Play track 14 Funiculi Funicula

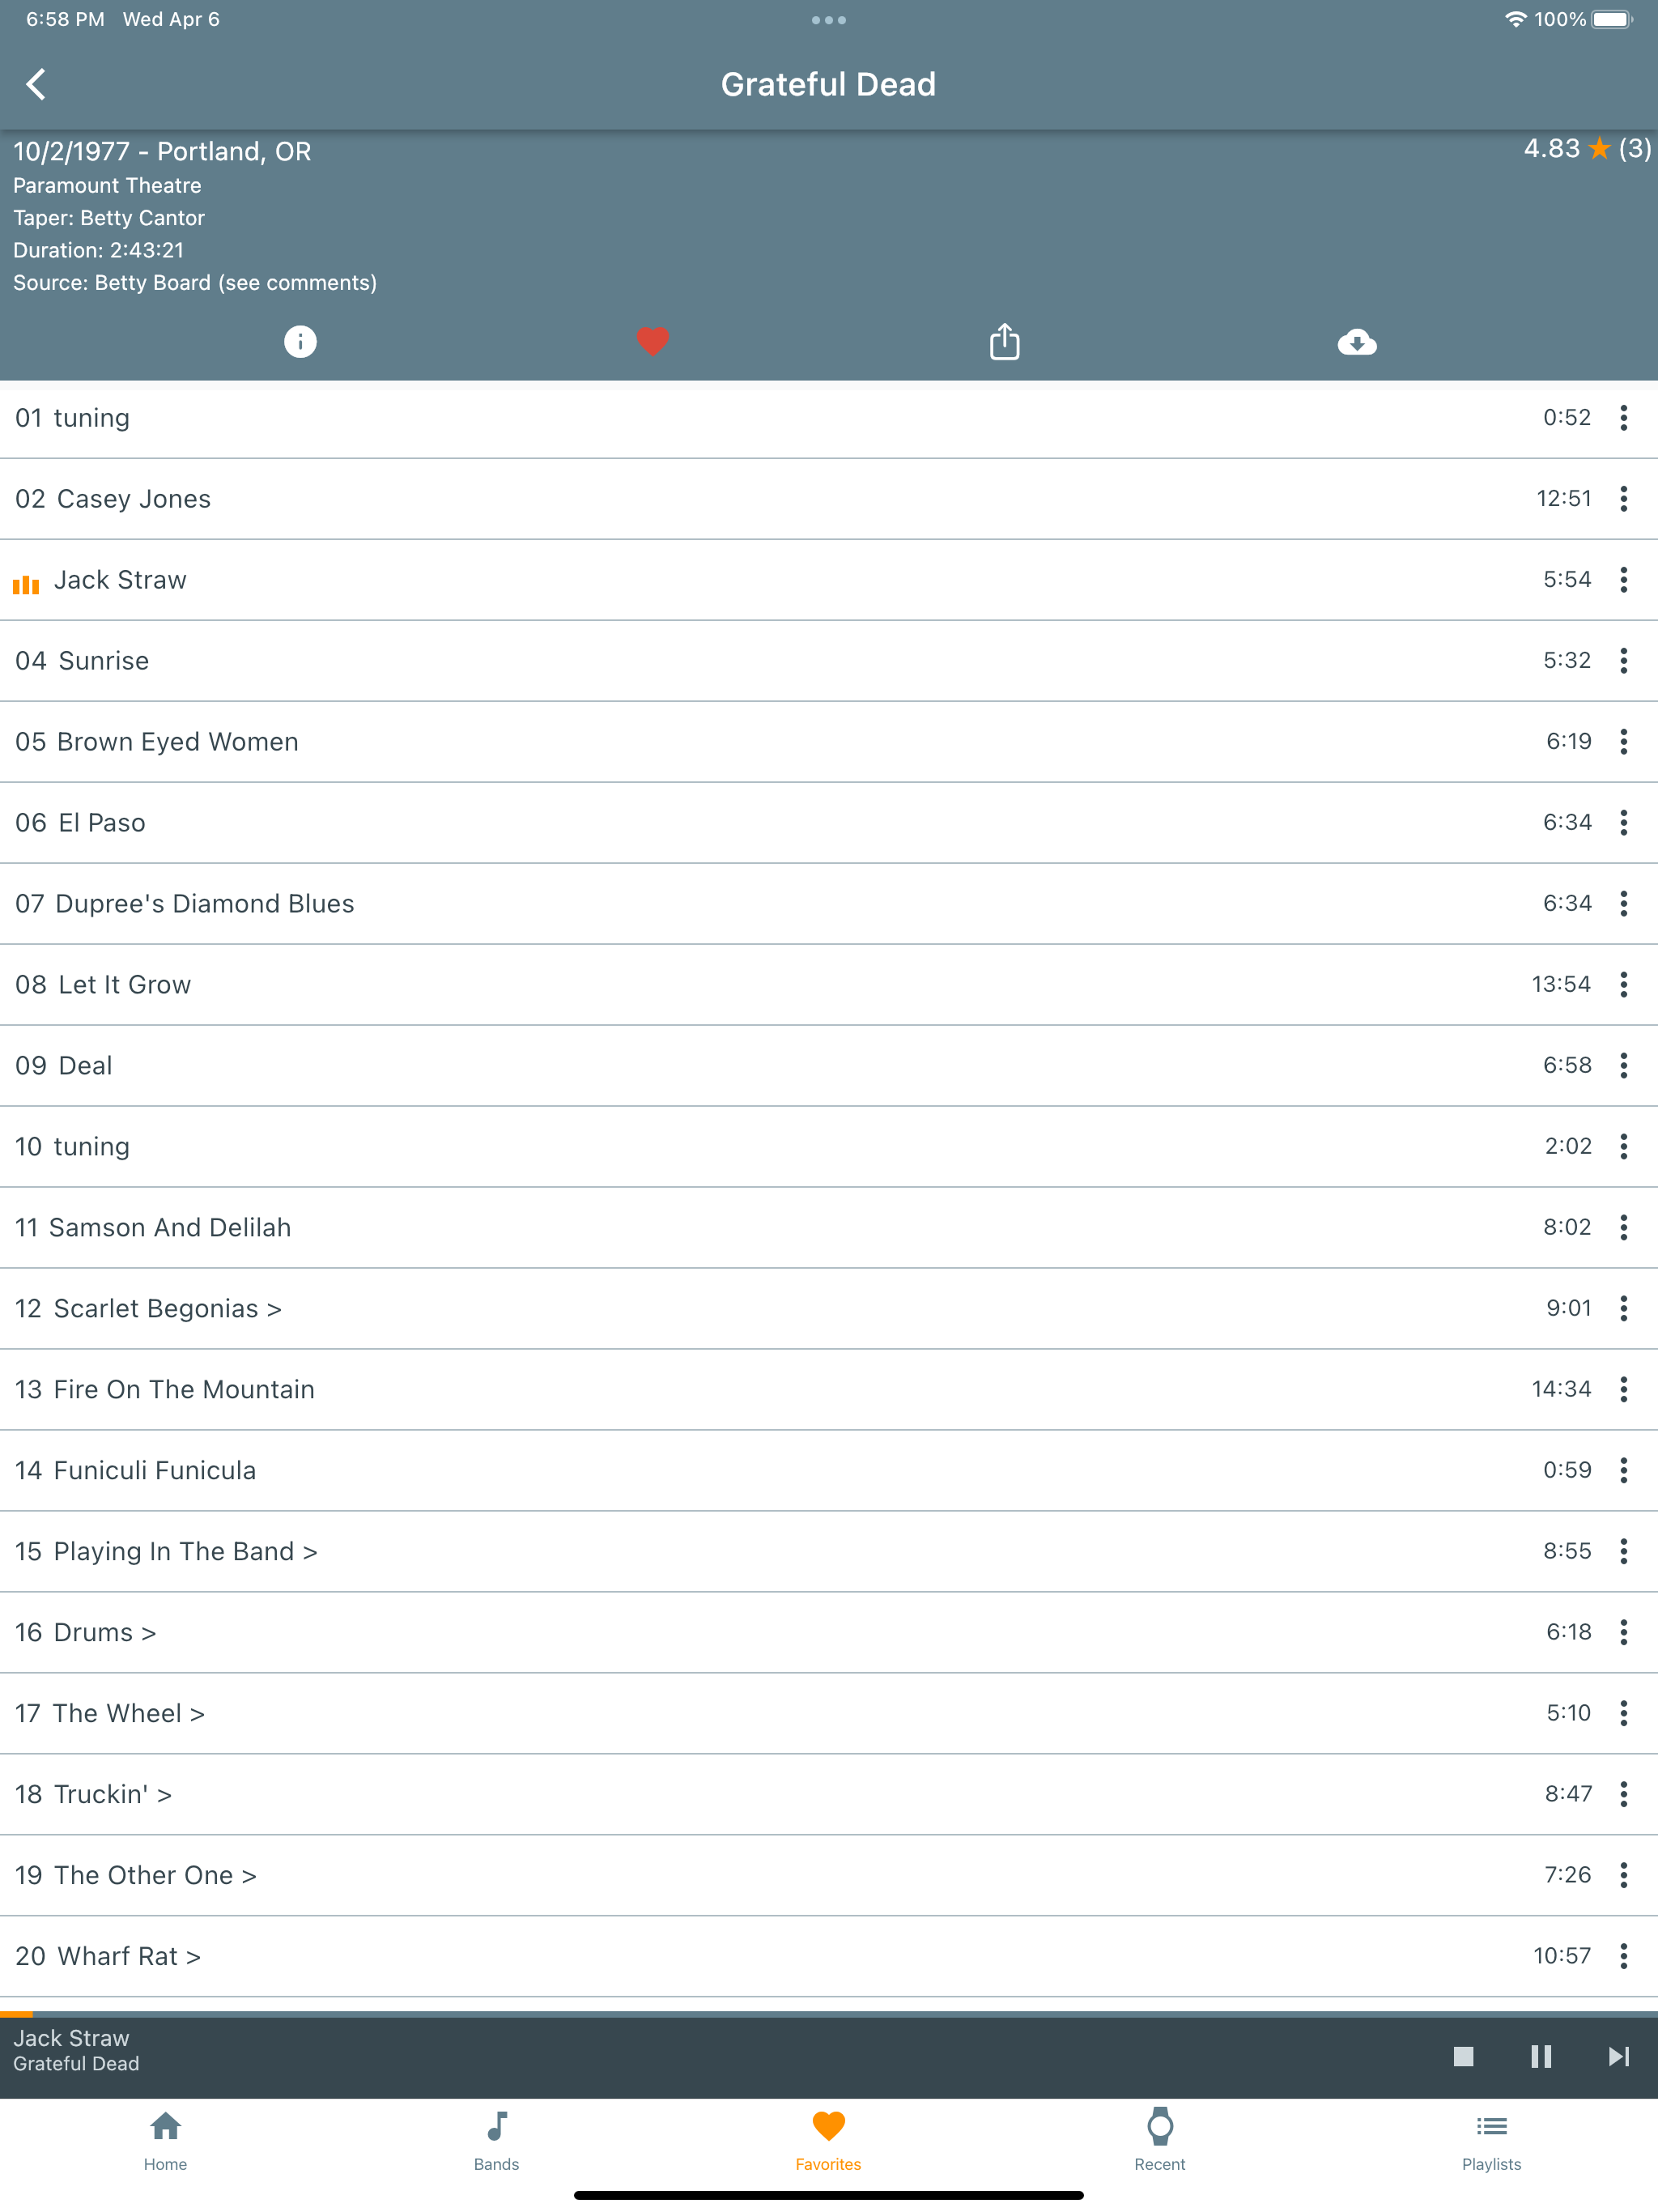pos(829,1471)
